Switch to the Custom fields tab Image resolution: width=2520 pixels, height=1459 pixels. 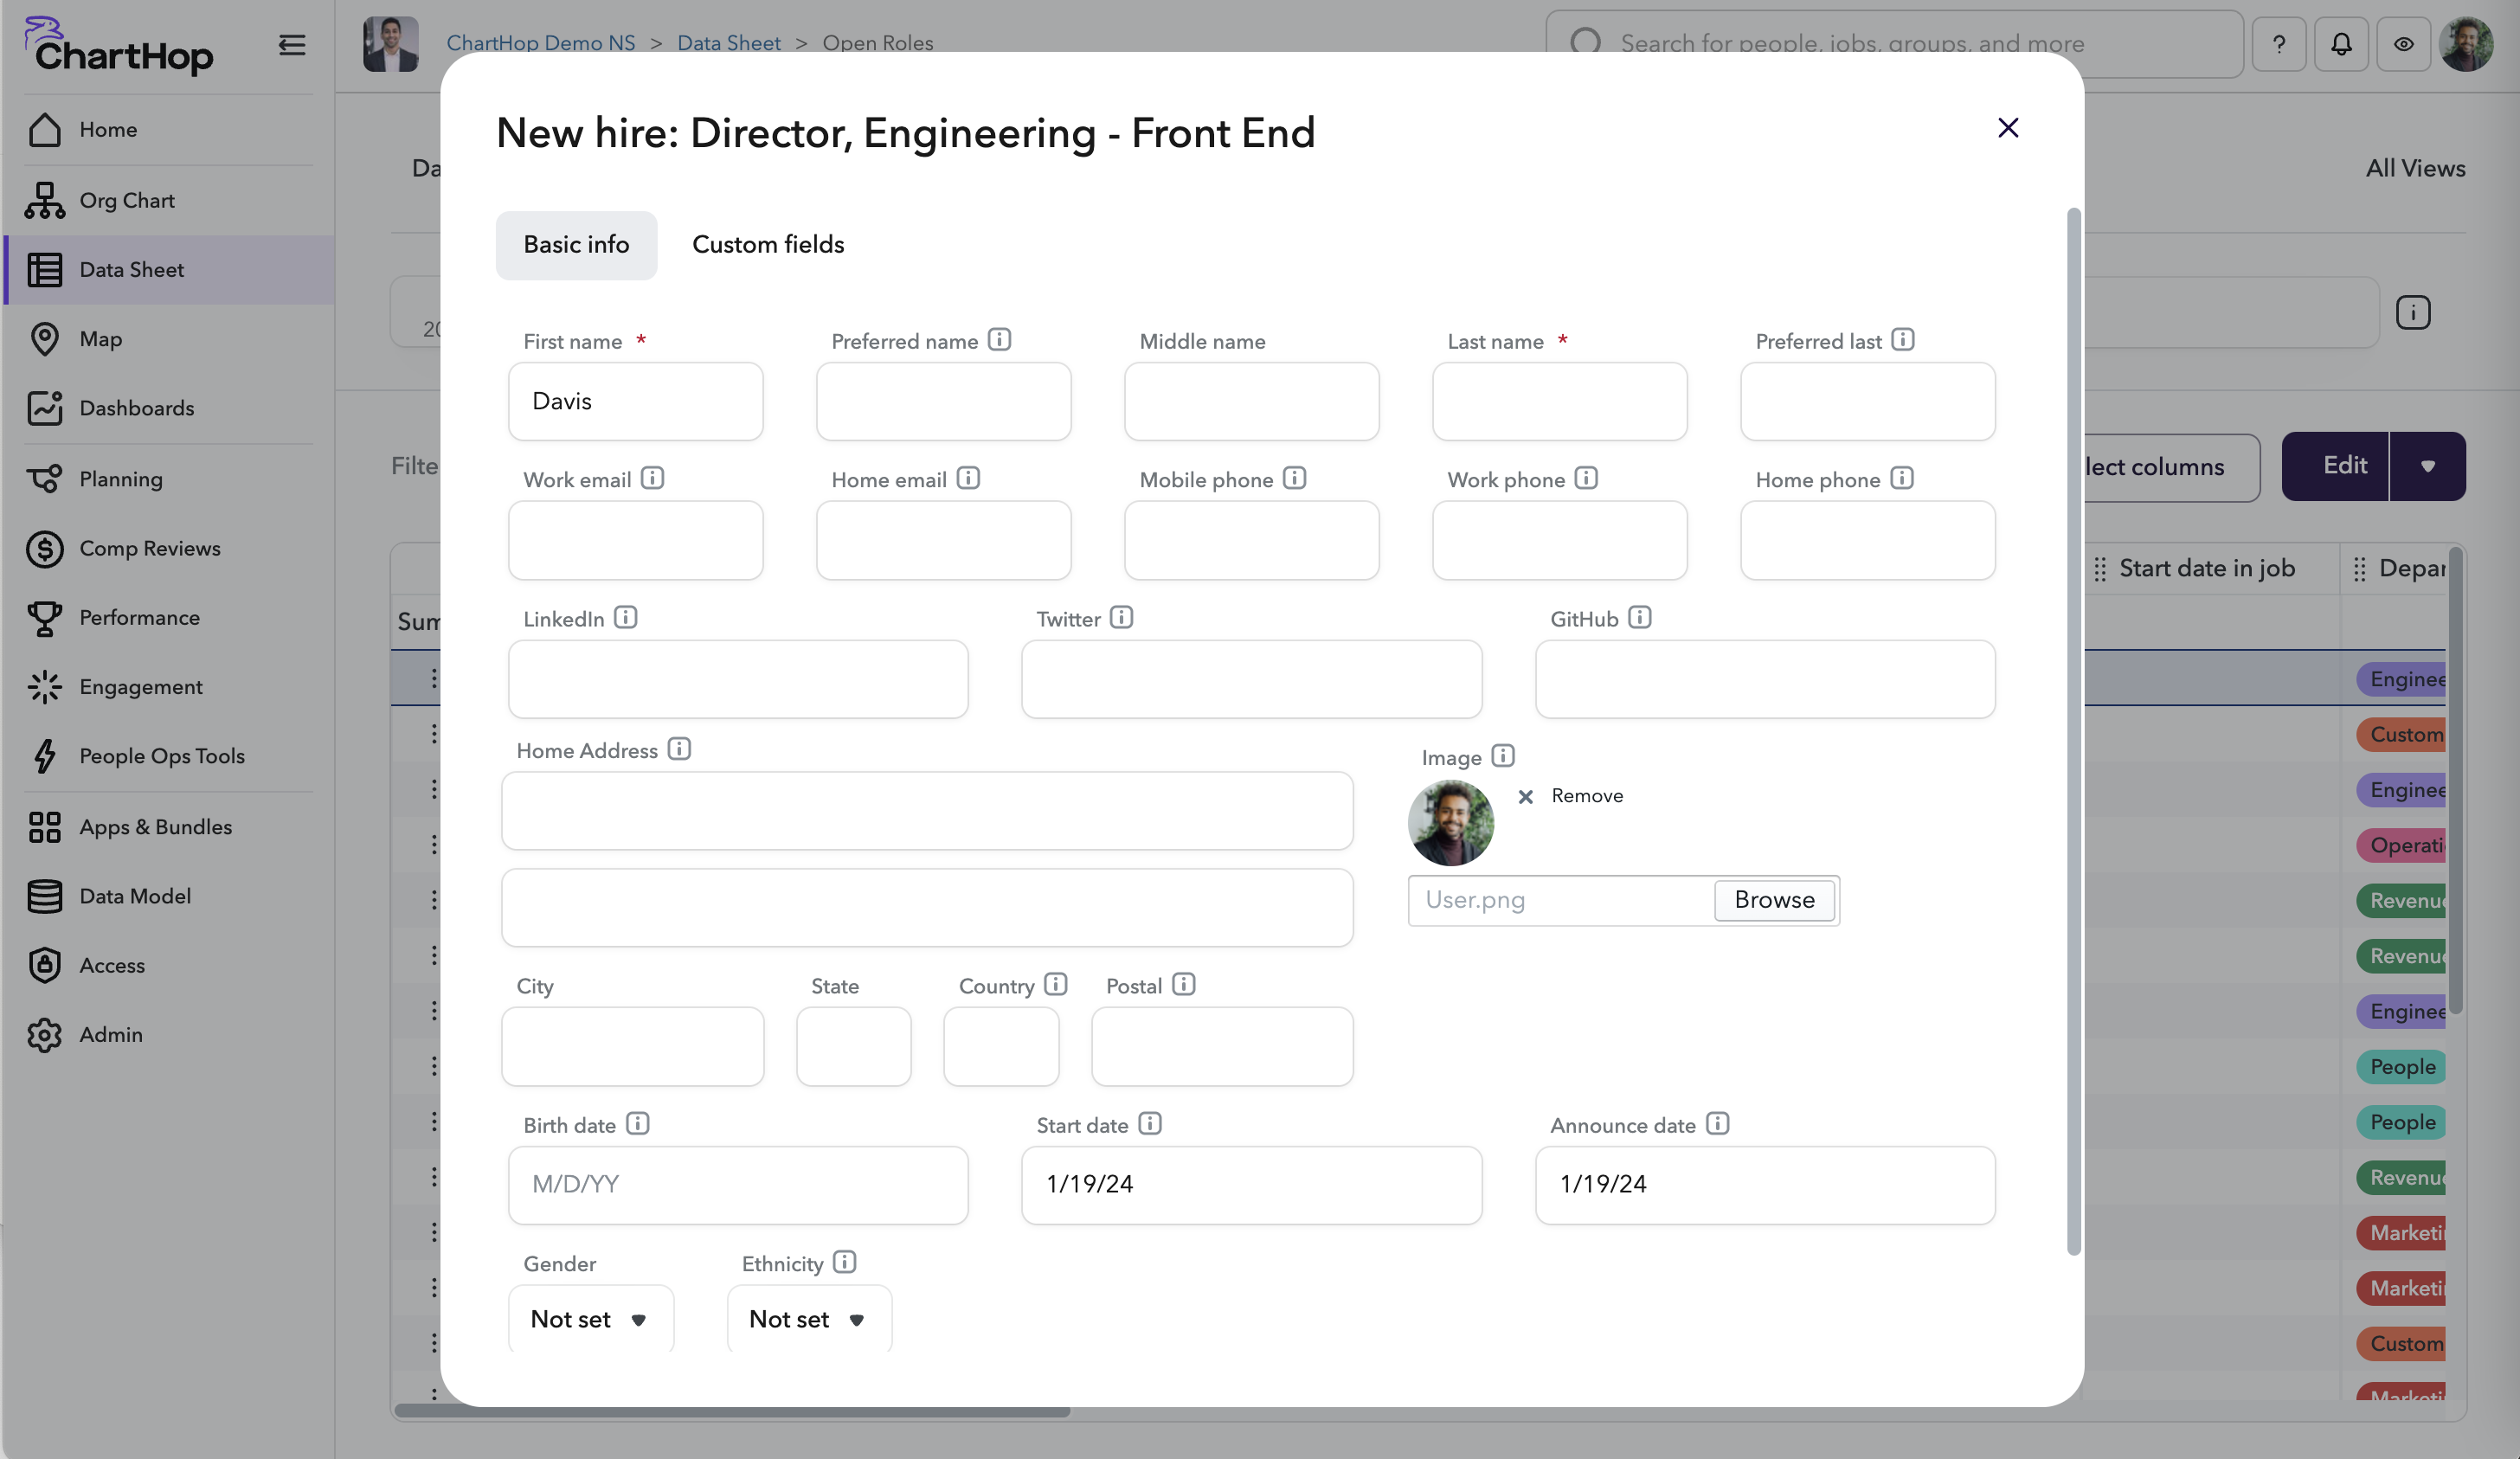(x=767, y=244)
